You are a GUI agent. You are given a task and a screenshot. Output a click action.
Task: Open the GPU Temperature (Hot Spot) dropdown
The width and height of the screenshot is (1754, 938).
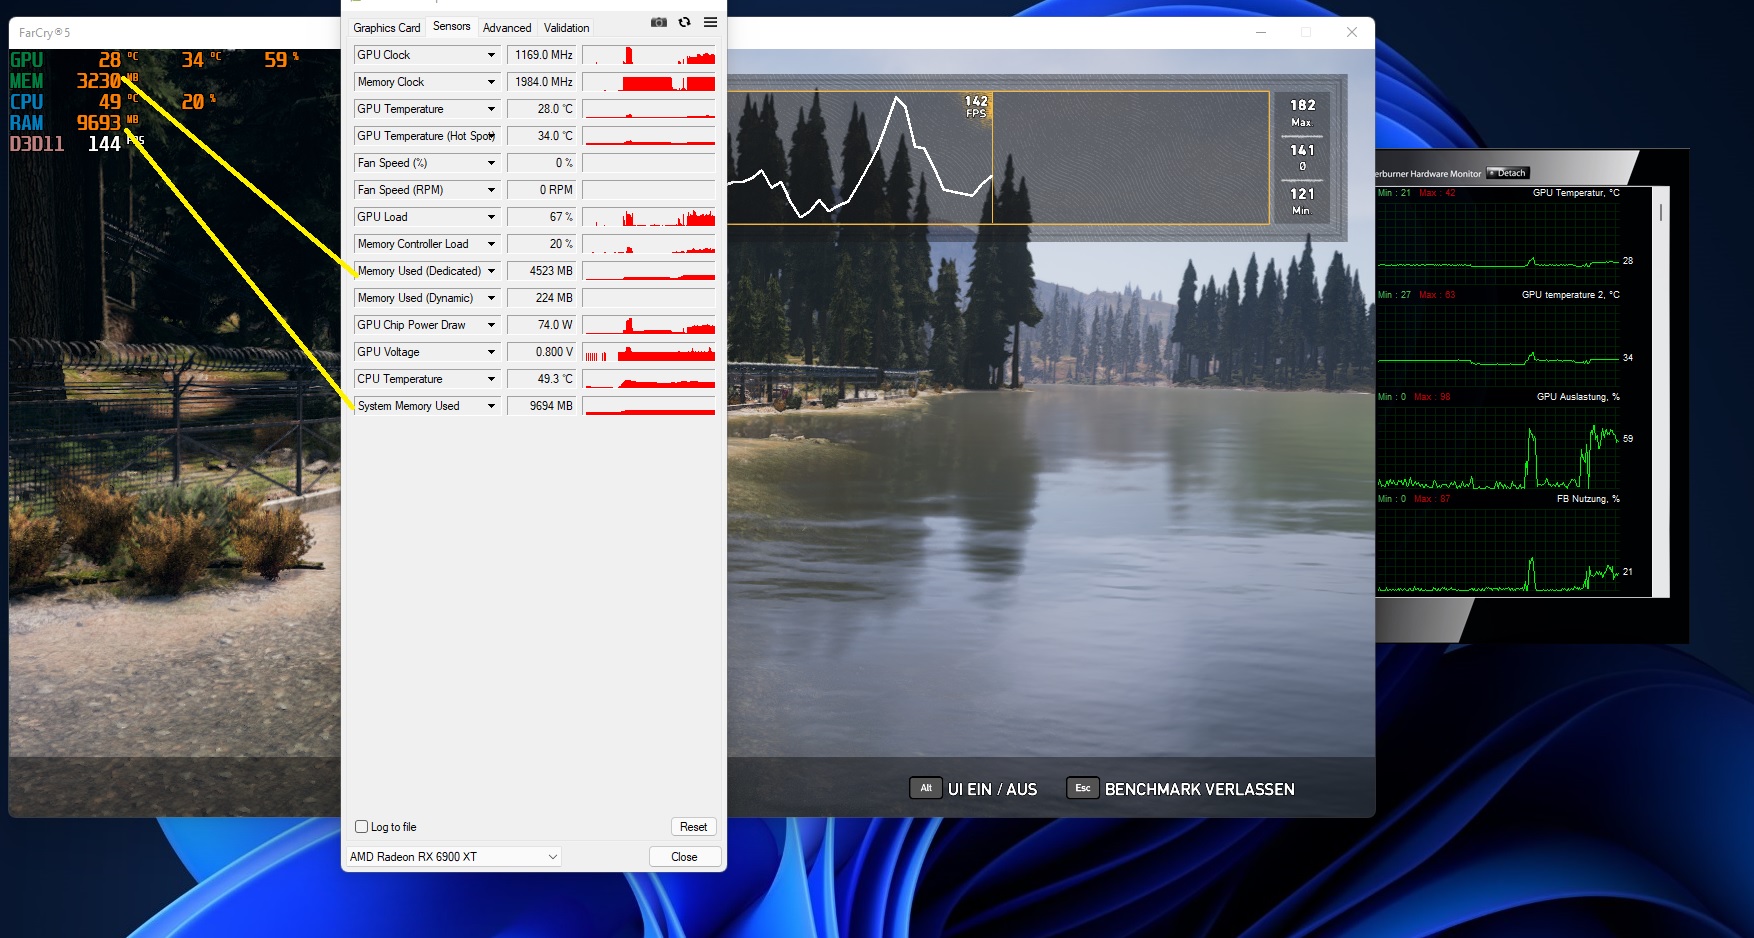click(491, 136)
